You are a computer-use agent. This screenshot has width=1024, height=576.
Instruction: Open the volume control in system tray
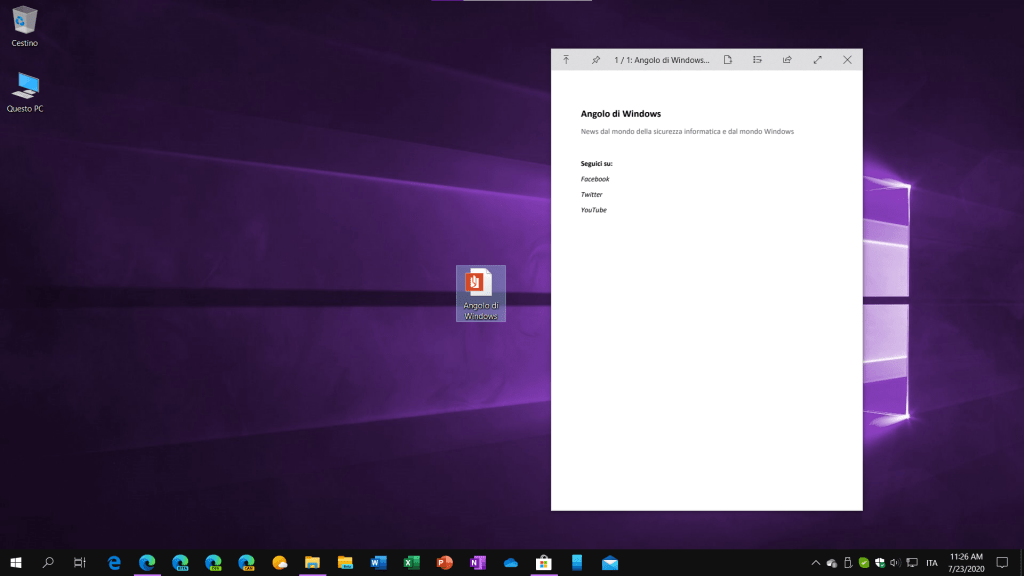click(896, 563)
